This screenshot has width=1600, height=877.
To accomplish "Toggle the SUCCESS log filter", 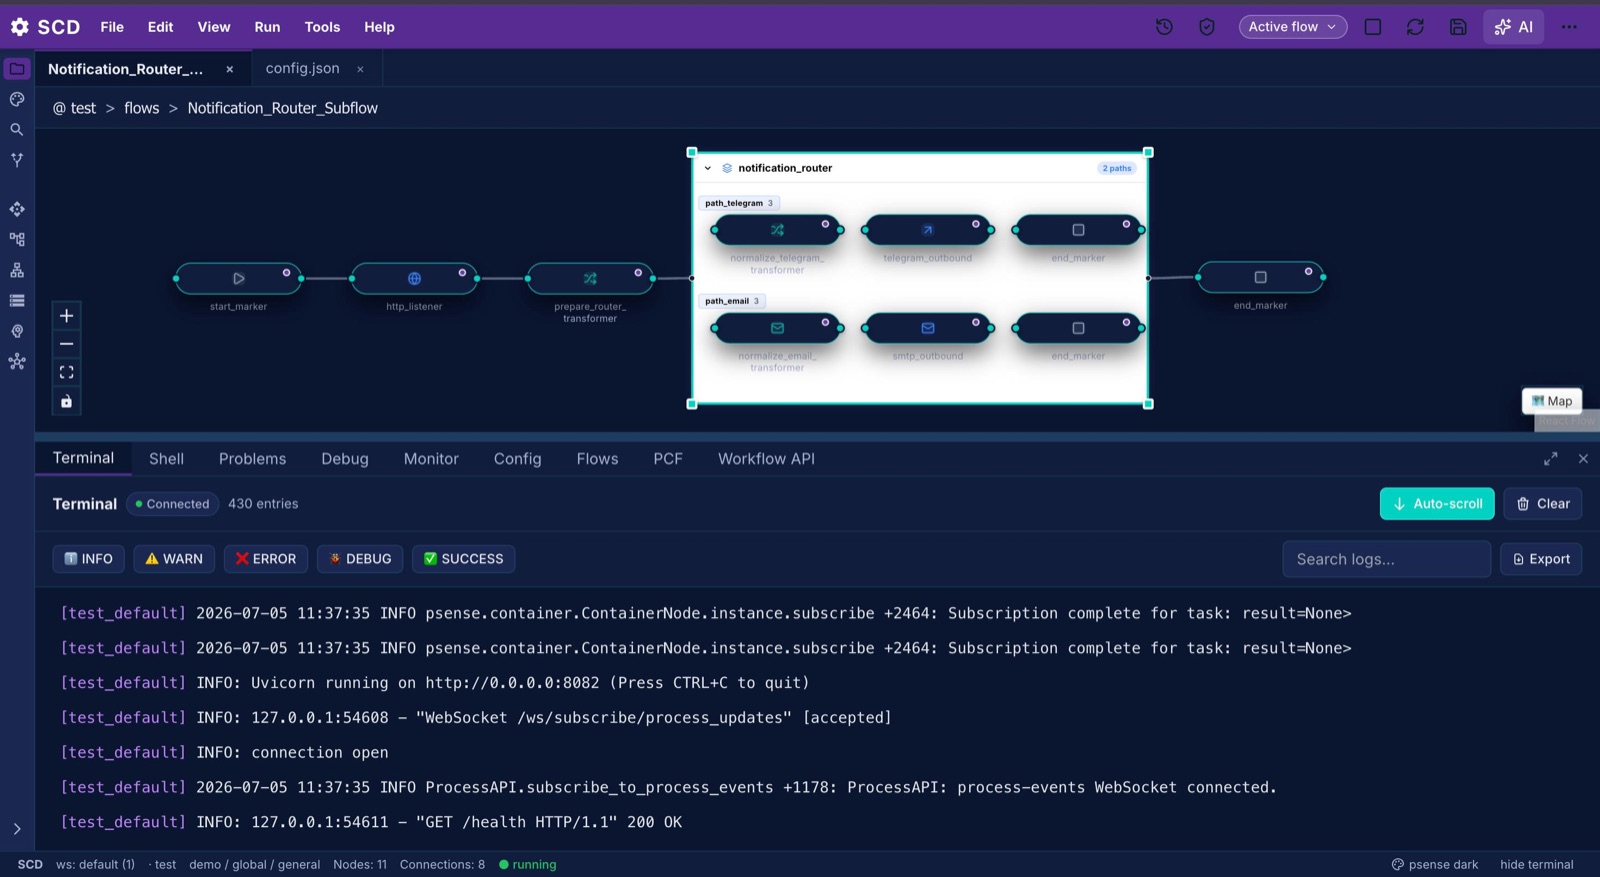I will pyautogui.click(x=464, y=559).
